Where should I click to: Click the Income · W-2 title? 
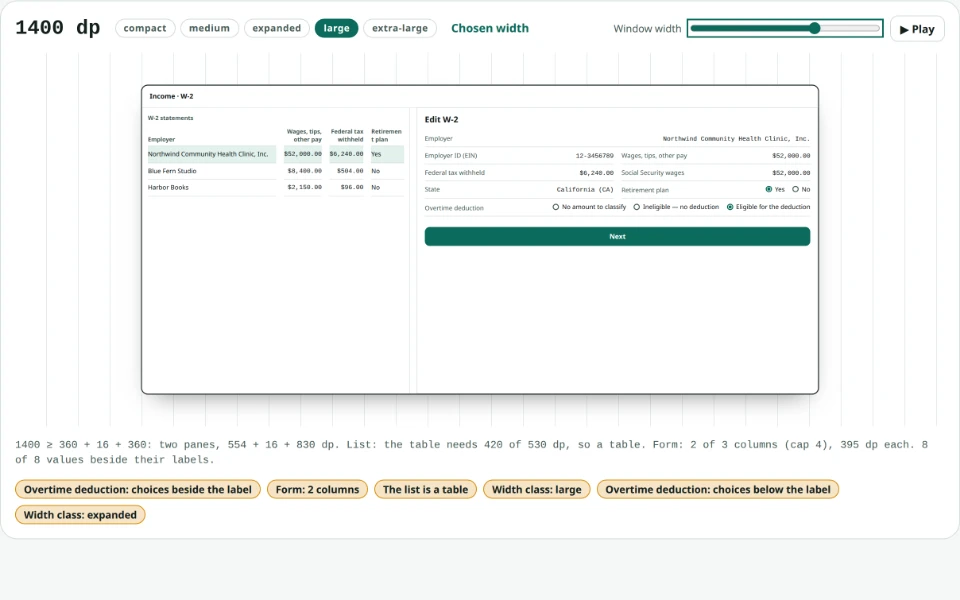coord(171,96)
